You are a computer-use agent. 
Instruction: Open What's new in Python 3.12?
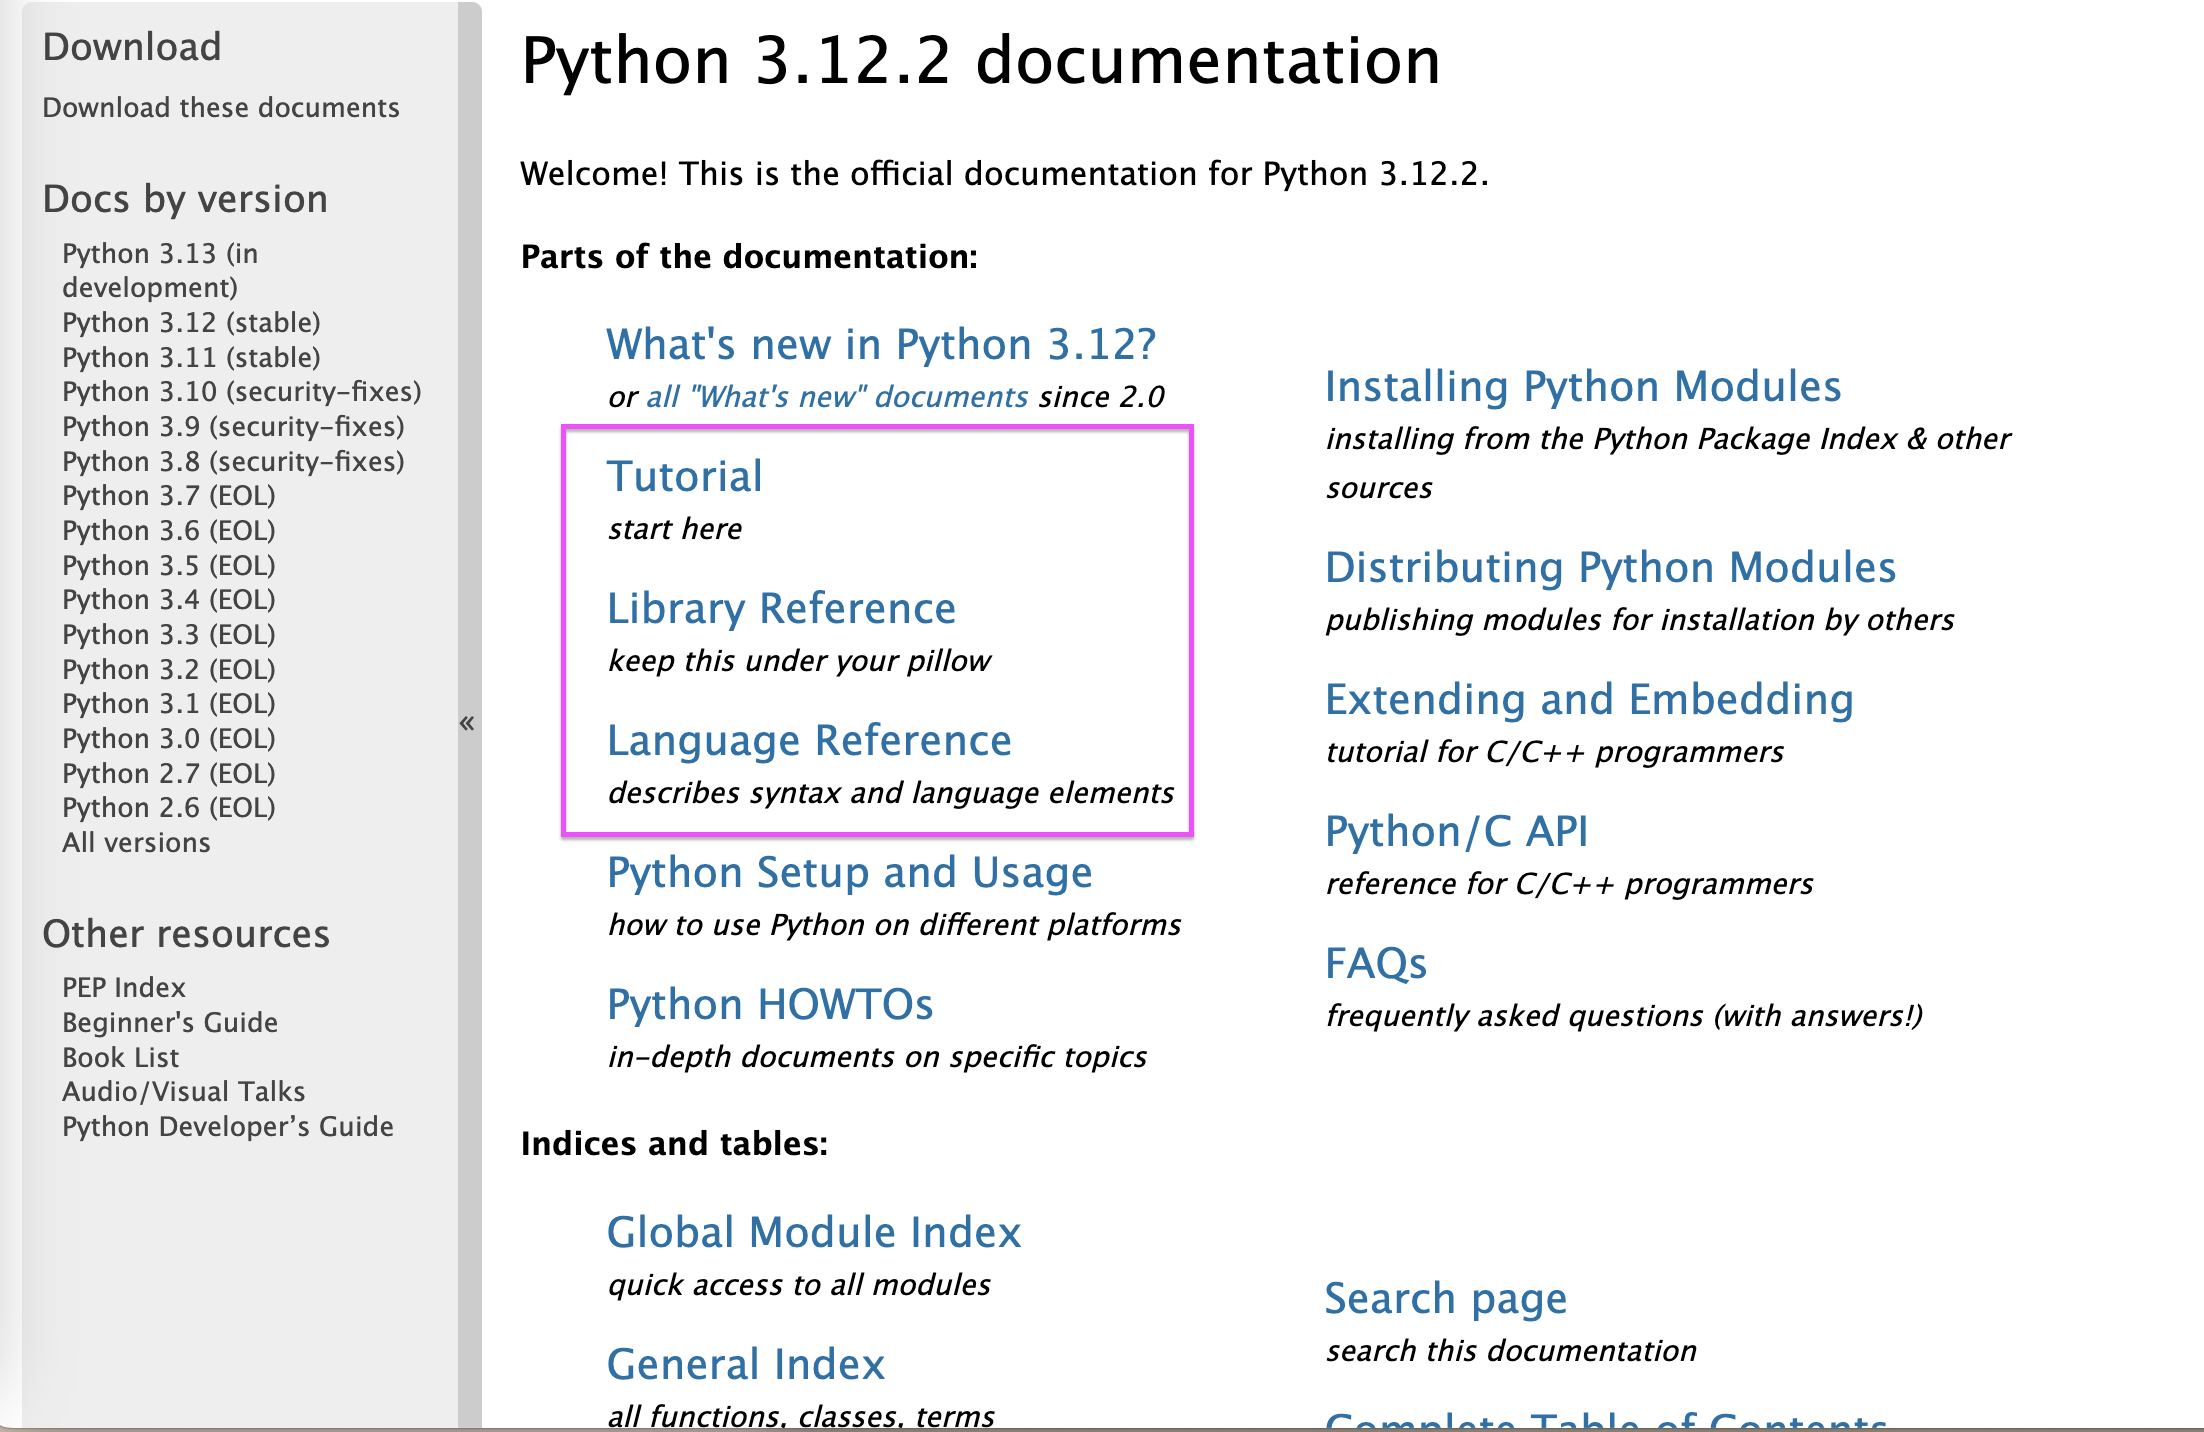[x=880, y=345]
